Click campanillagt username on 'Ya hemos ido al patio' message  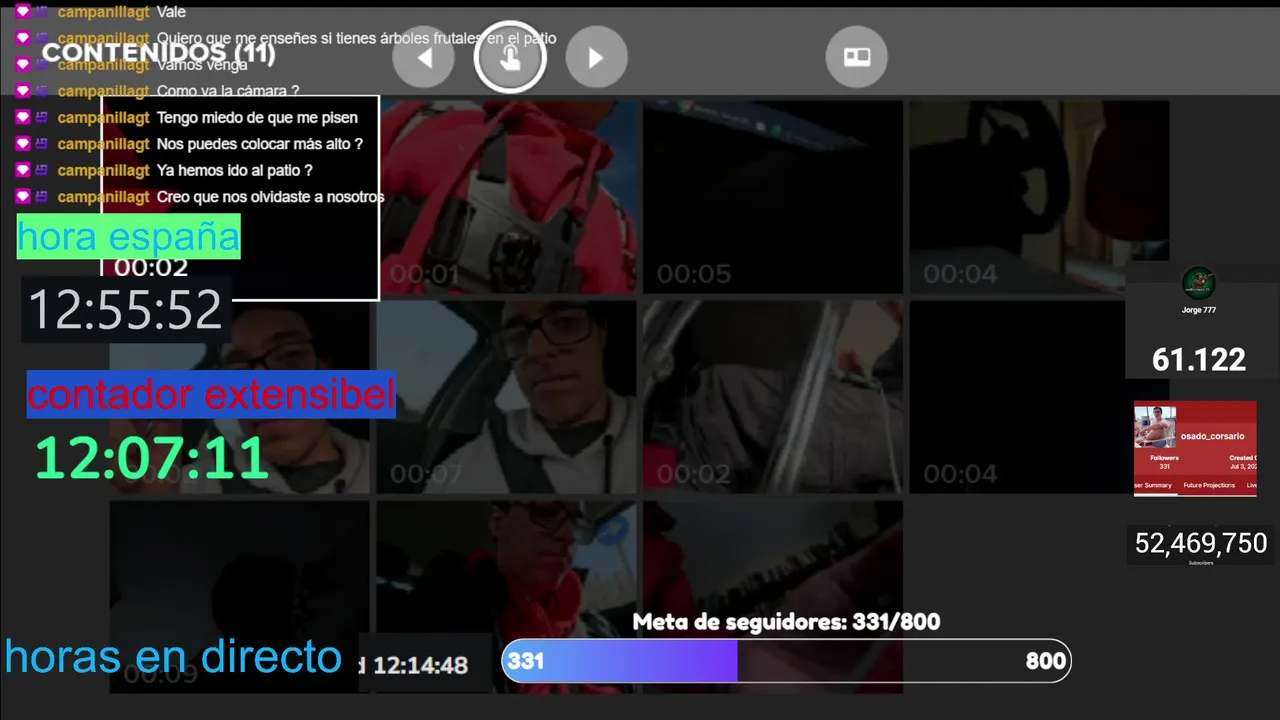point(104,170)
